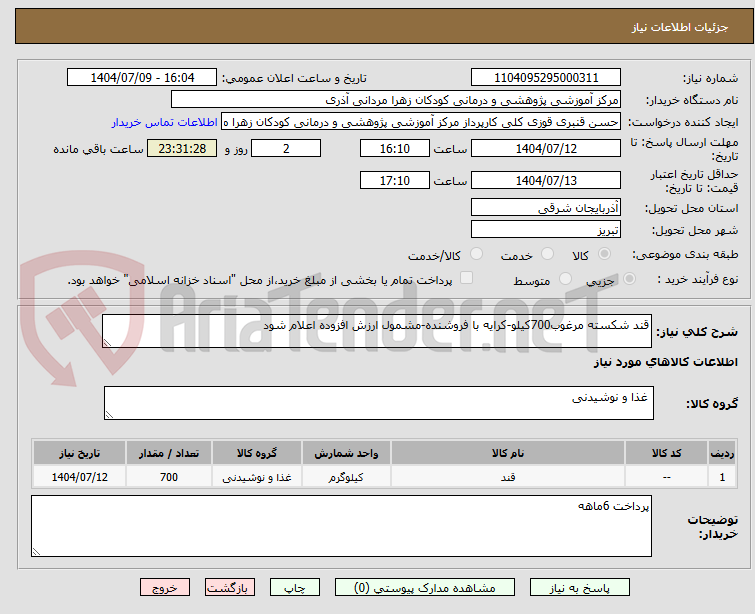Click the اطلاعات کالاهای مورد نیاز heading
The width and height of the screenshot is (755, 614).
(x=665, y=362)
